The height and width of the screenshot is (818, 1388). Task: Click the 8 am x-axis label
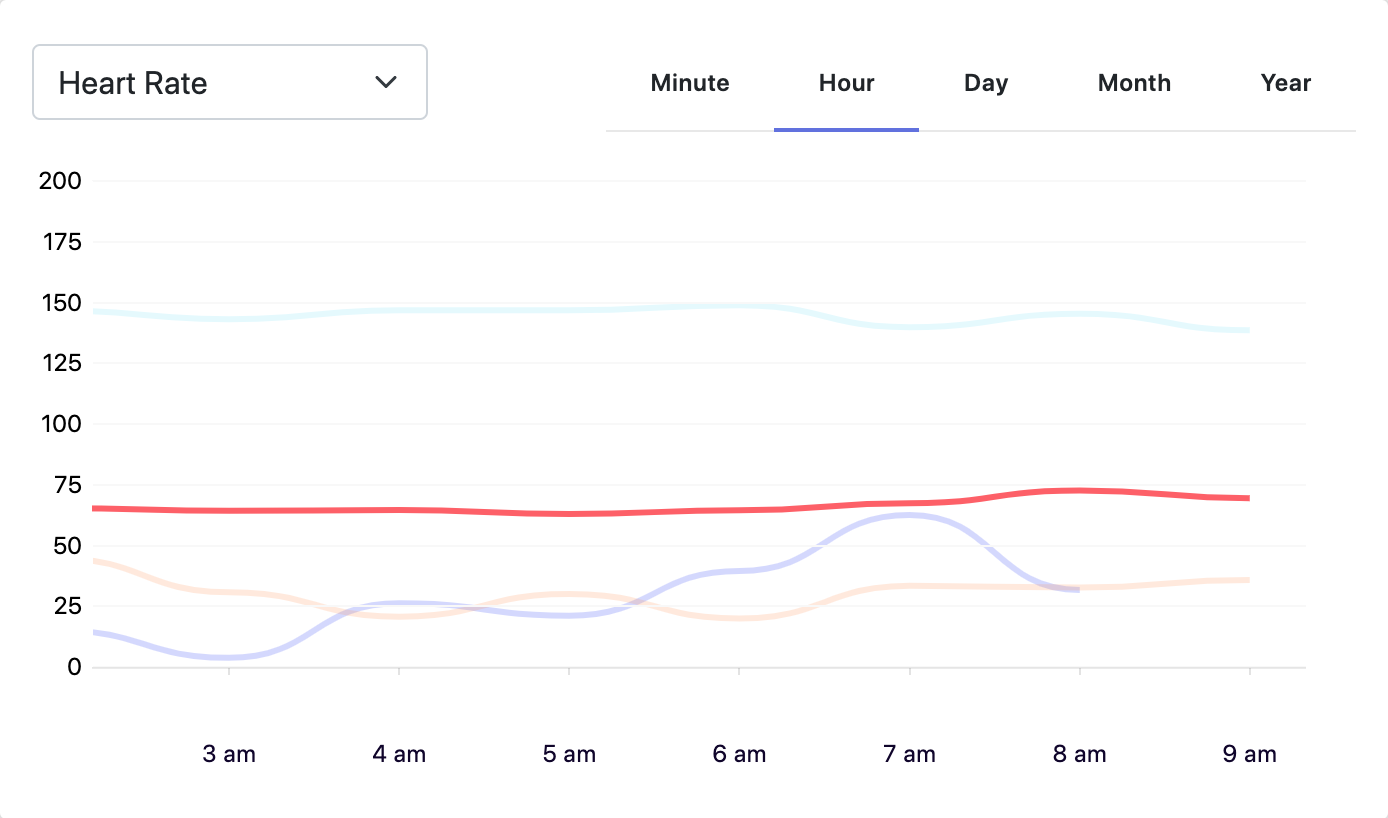[x=1079, y=754]
